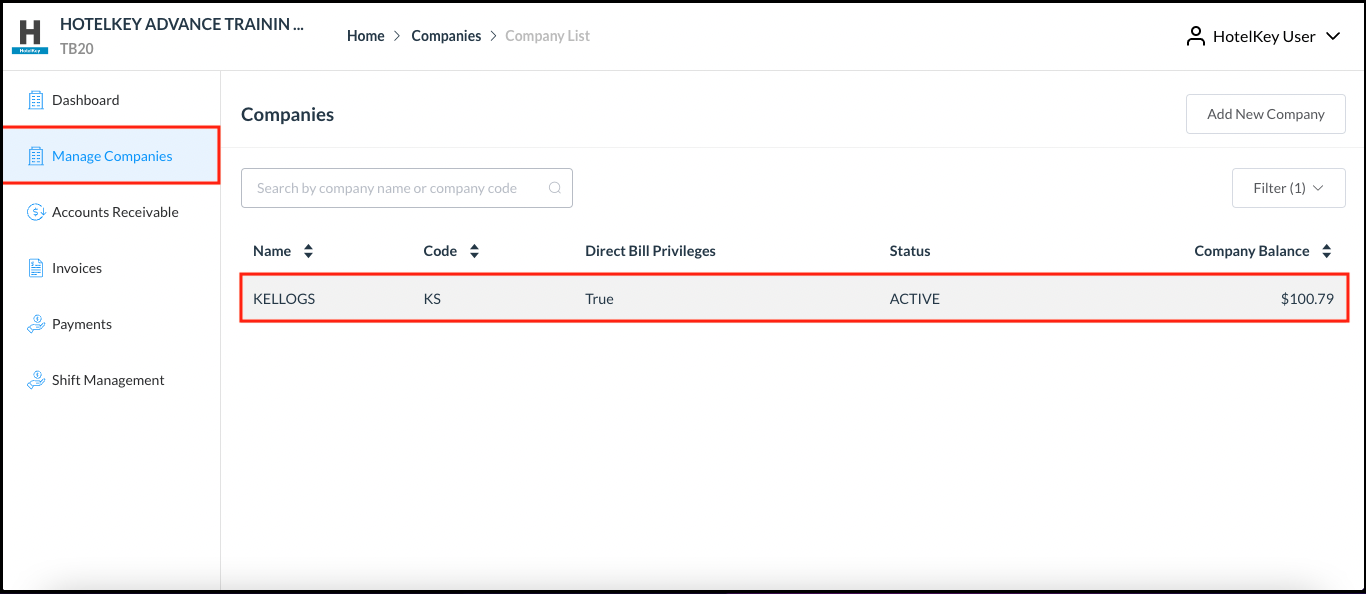This screenshot has width=1366, height=594.
Task: Expand the HotelKey User account menu chevron
Action: [x=1334, y=35]
